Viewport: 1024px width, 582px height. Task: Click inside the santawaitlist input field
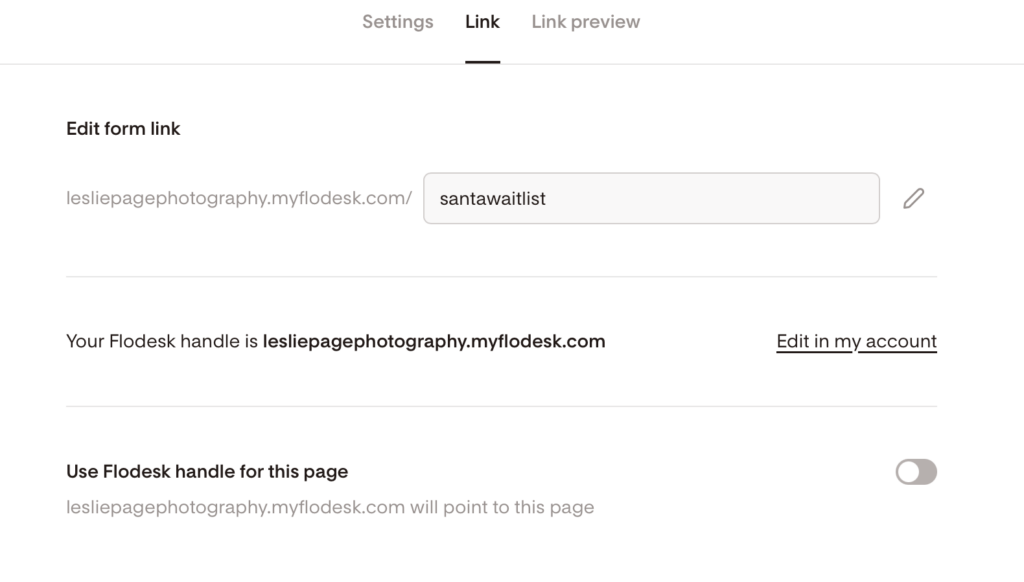(651, 198)
